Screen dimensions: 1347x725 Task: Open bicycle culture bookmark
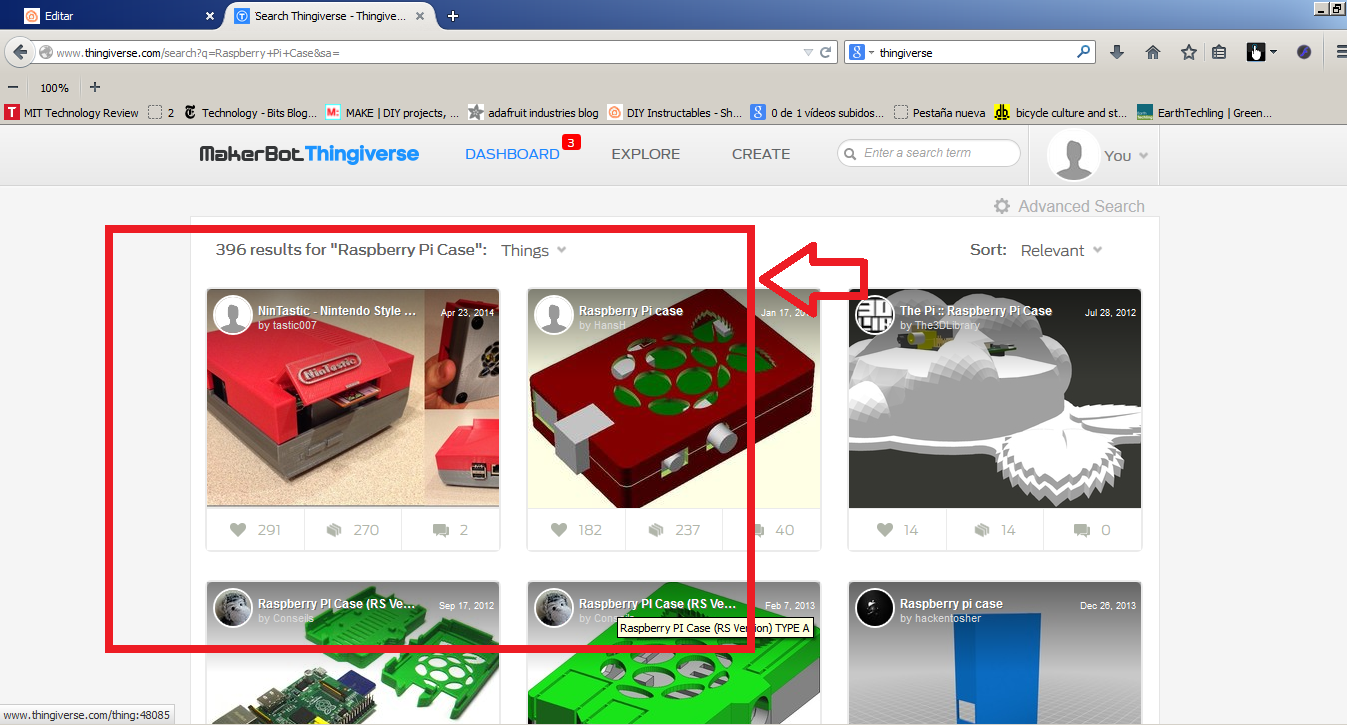coord(1061,113)
